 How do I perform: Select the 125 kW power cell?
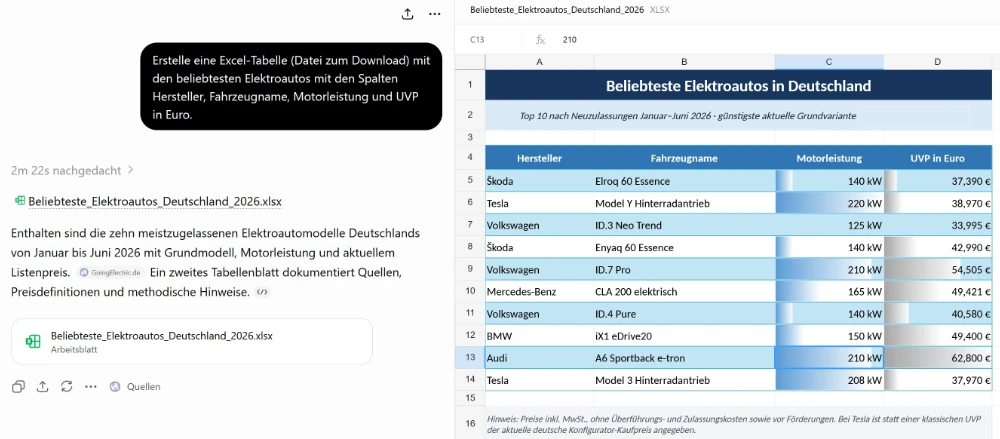(x=829, y=225)
